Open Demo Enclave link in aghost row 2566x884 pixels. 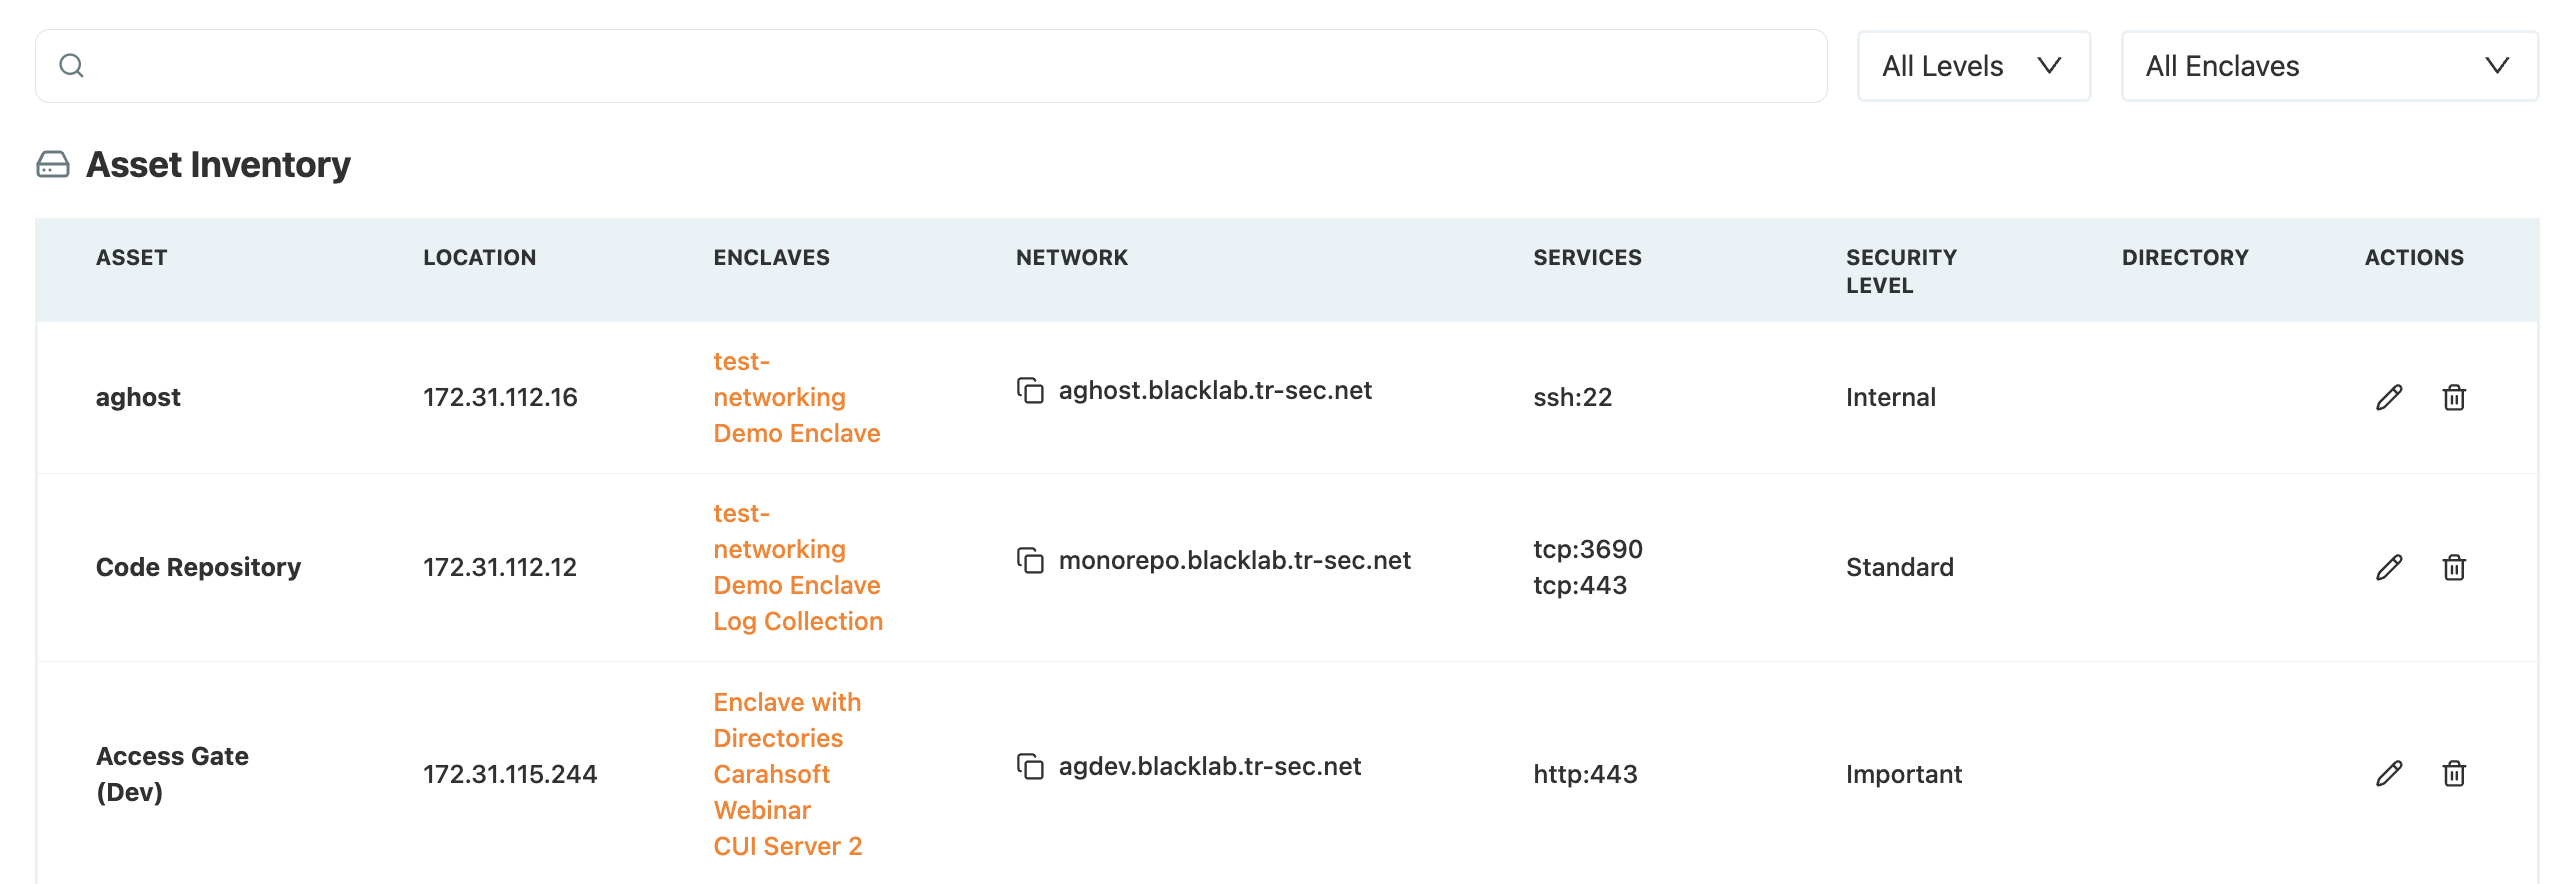click(797, 433)
